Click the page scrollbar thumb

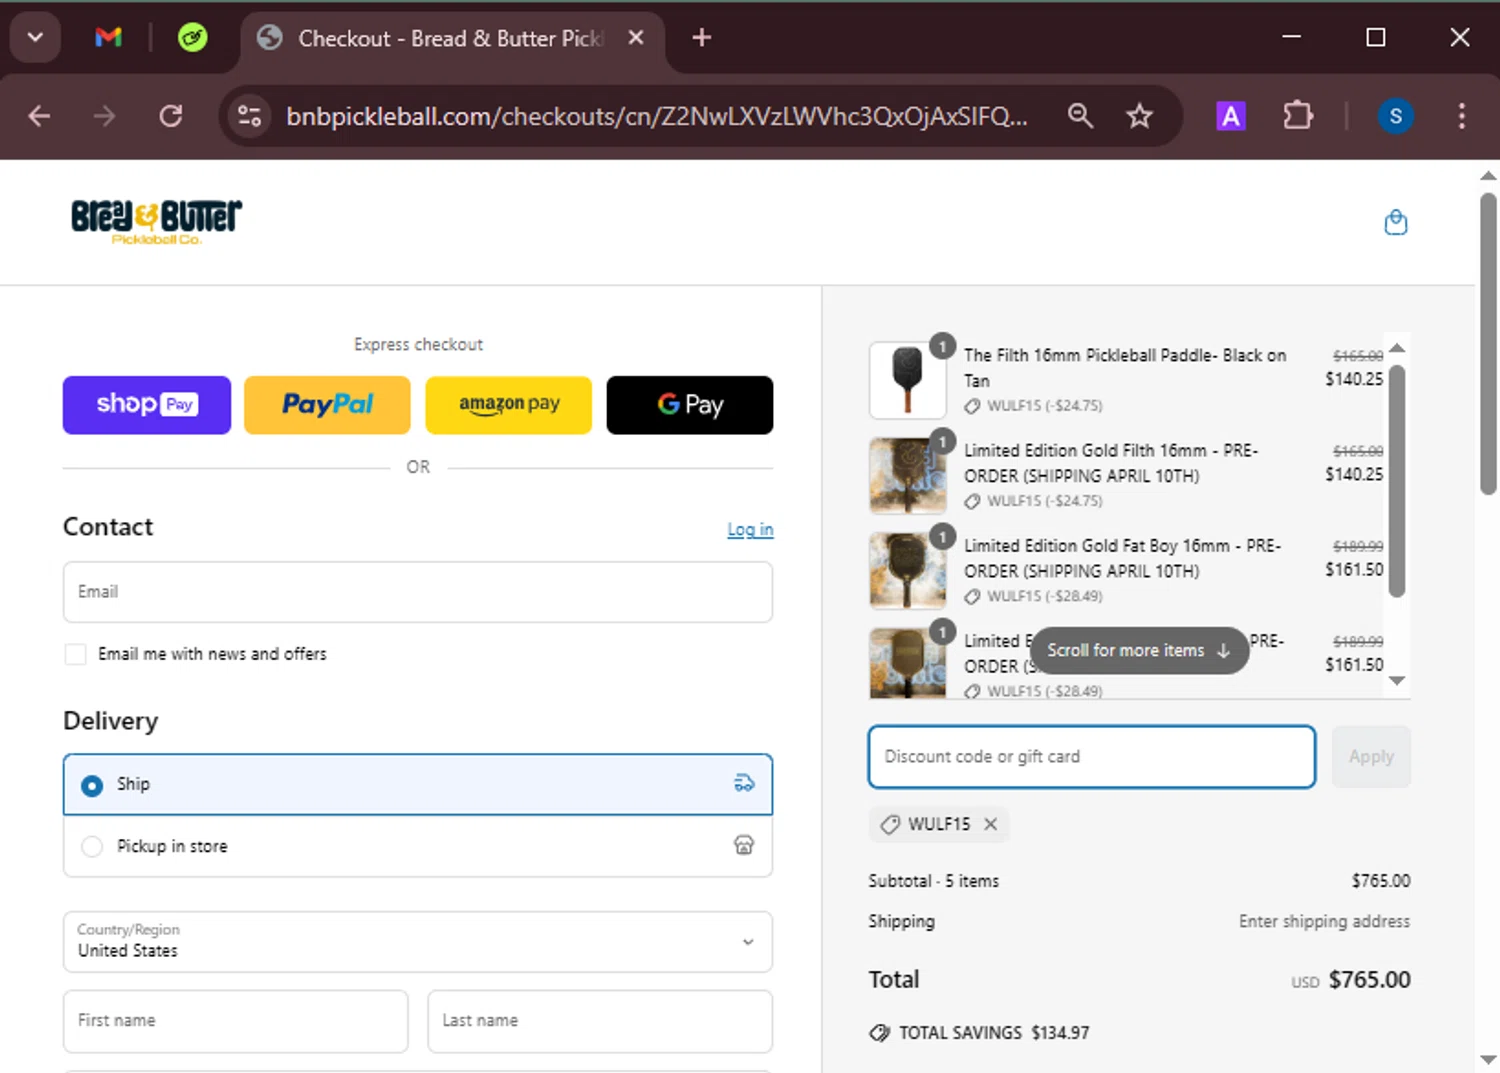pyautogui.click(x=1488, y=343)
